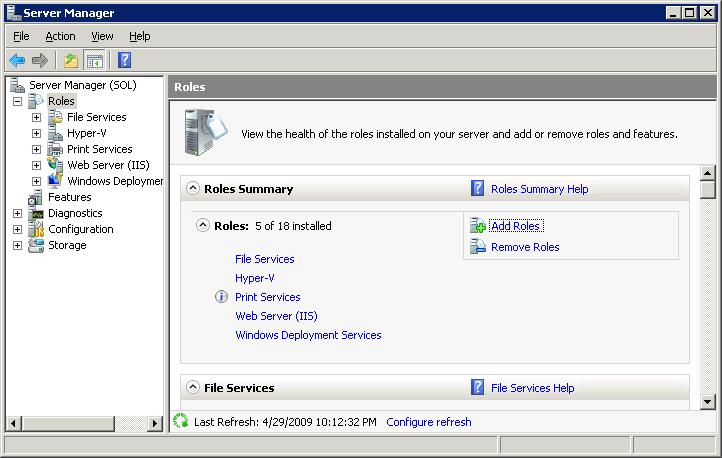Image resolution: width=722 pixels, height=458 pixels.
Task: Select Server Manager (SOL) label in tree
Action: pos(83,85)
